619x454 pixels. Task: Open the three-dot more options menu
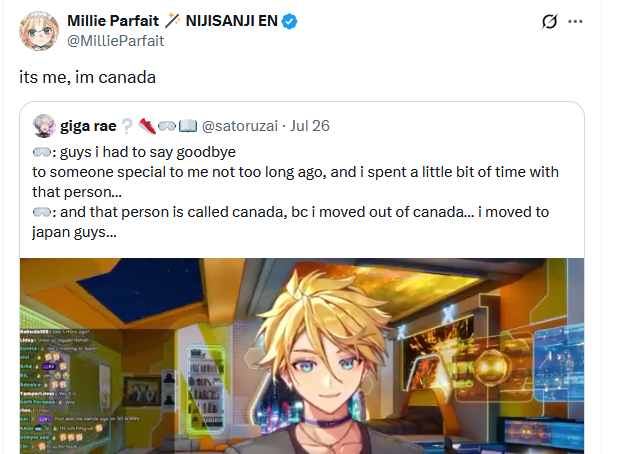[x=575, y=22]
